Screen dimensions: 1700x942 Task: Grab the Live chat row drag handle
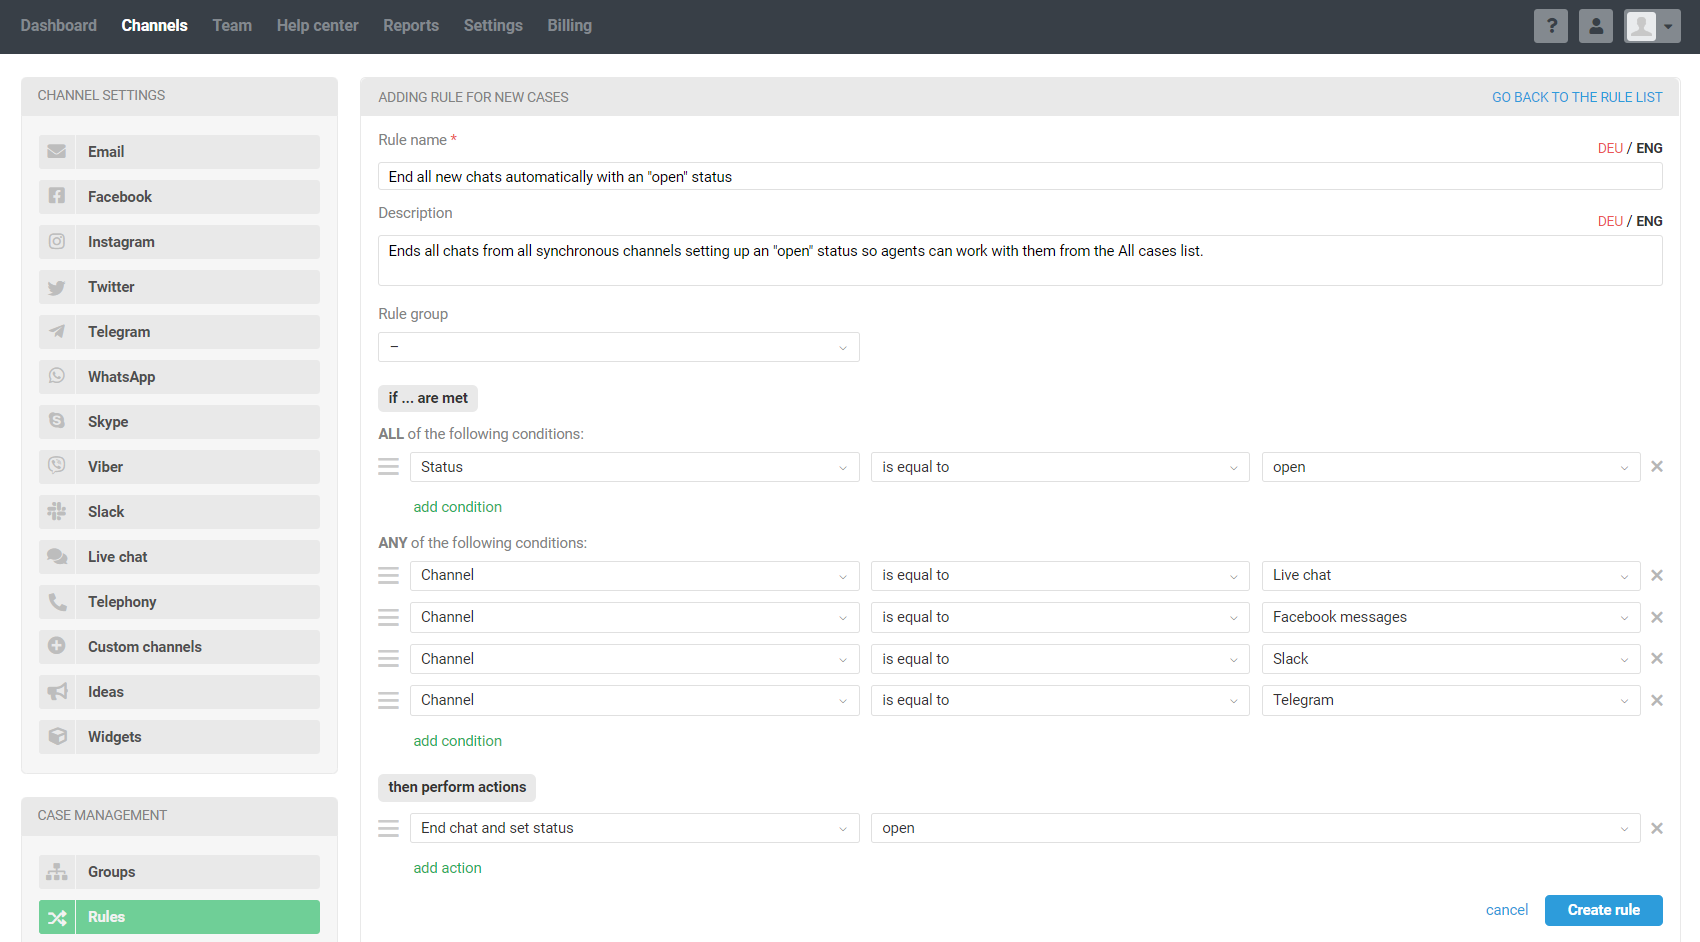[x=388, y=576]
